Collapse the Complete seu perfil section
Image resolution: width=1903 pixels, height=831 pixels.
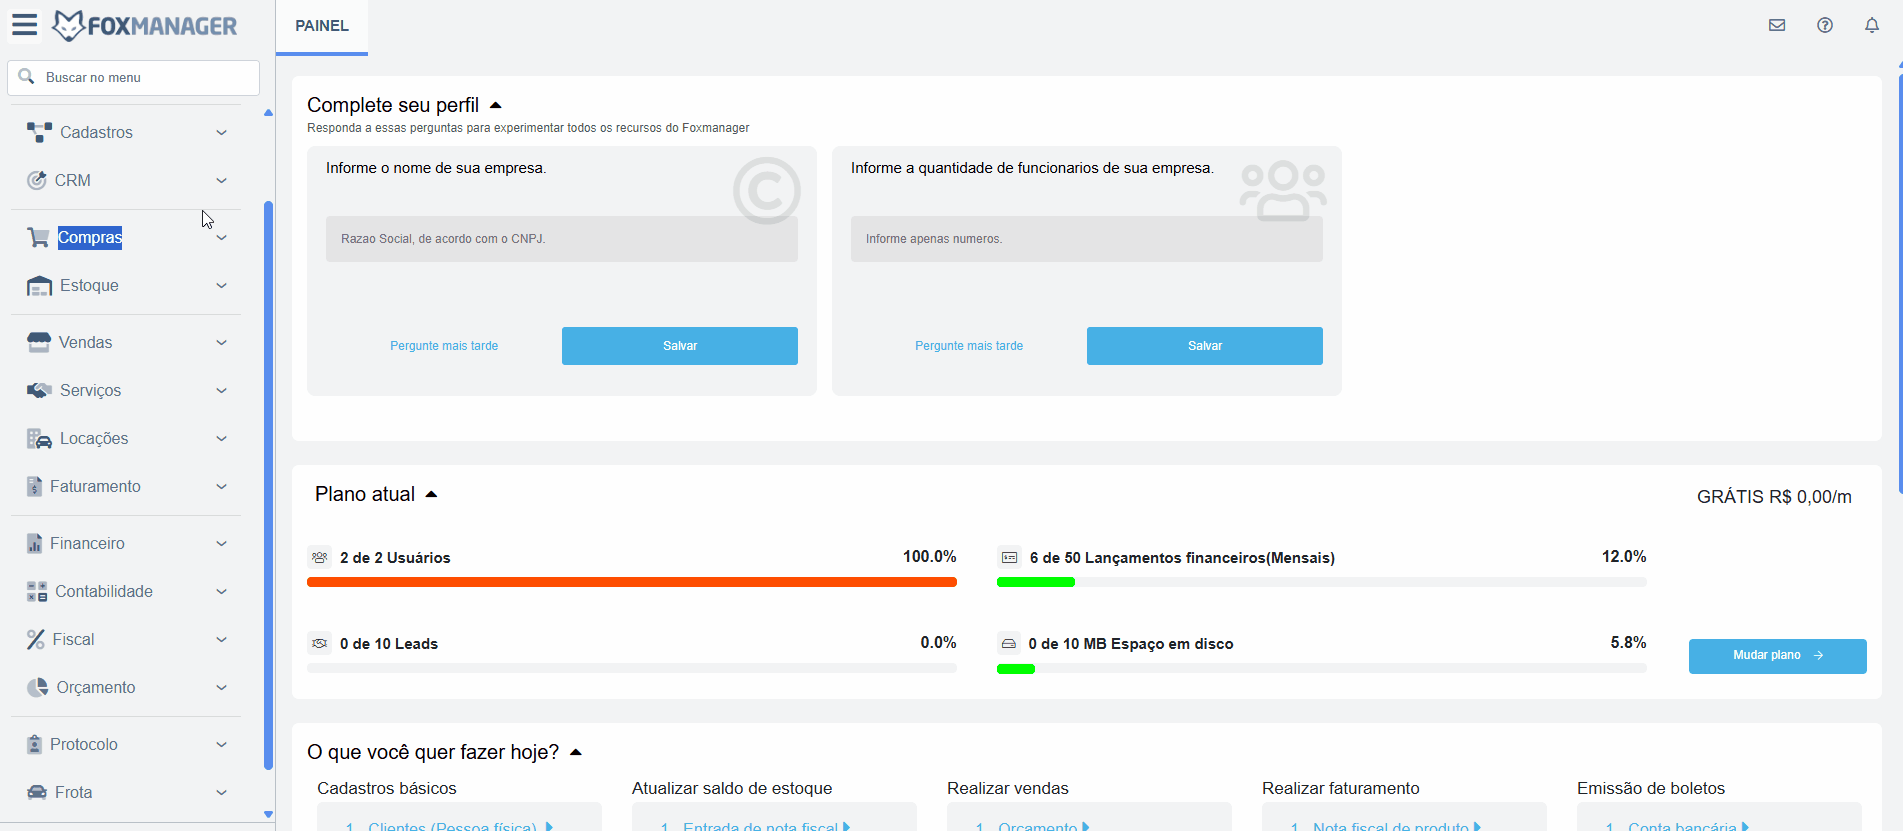(x=496, y=105)
